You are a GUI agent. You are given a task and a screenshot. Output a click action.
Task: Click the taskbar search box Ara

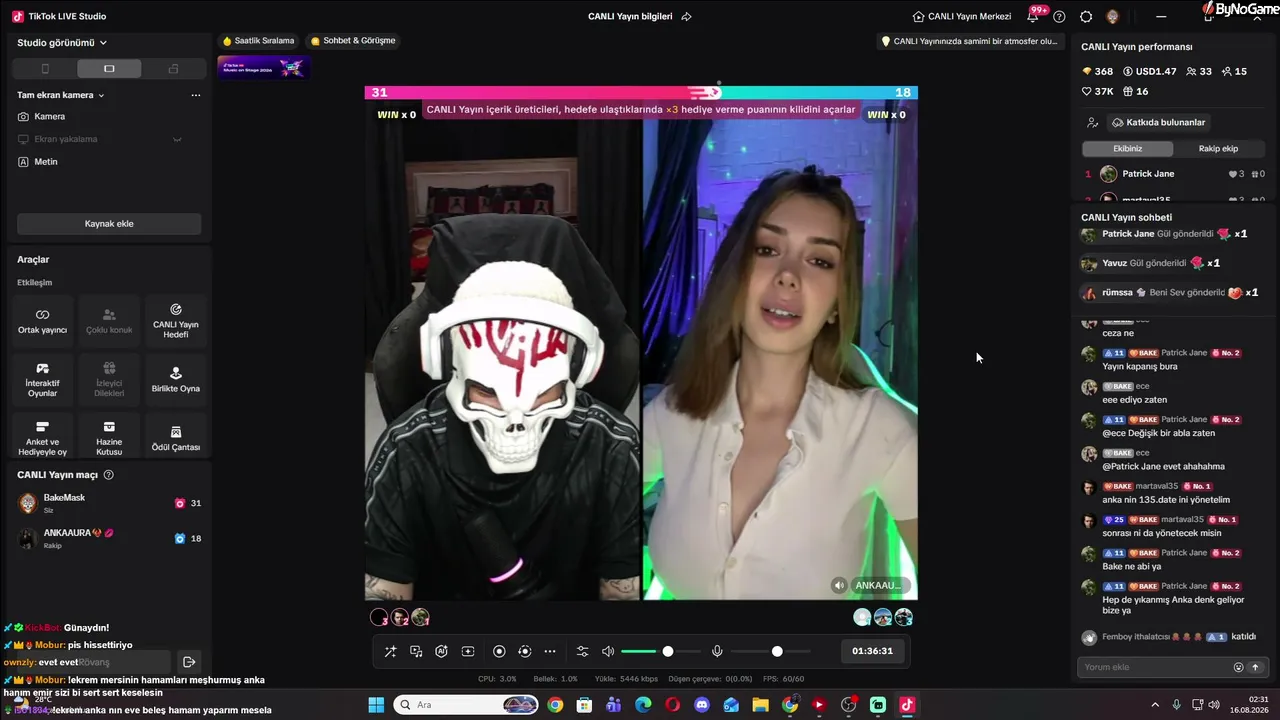click(467, 705)
